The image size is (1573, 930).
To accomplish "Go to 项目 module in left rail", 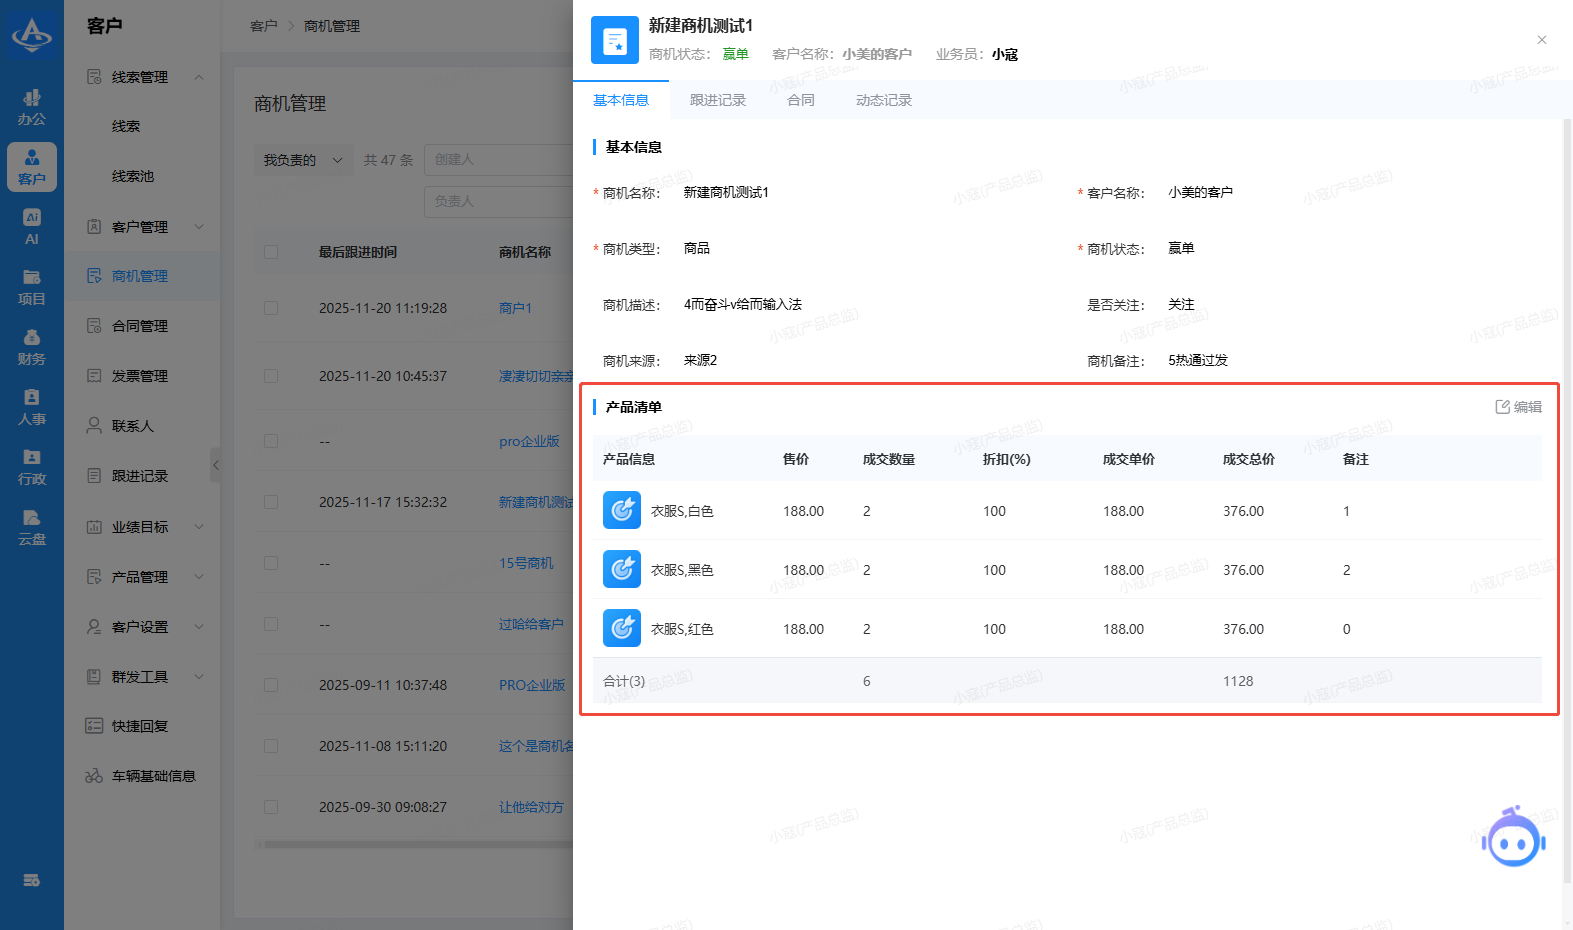I will point(32,287).
